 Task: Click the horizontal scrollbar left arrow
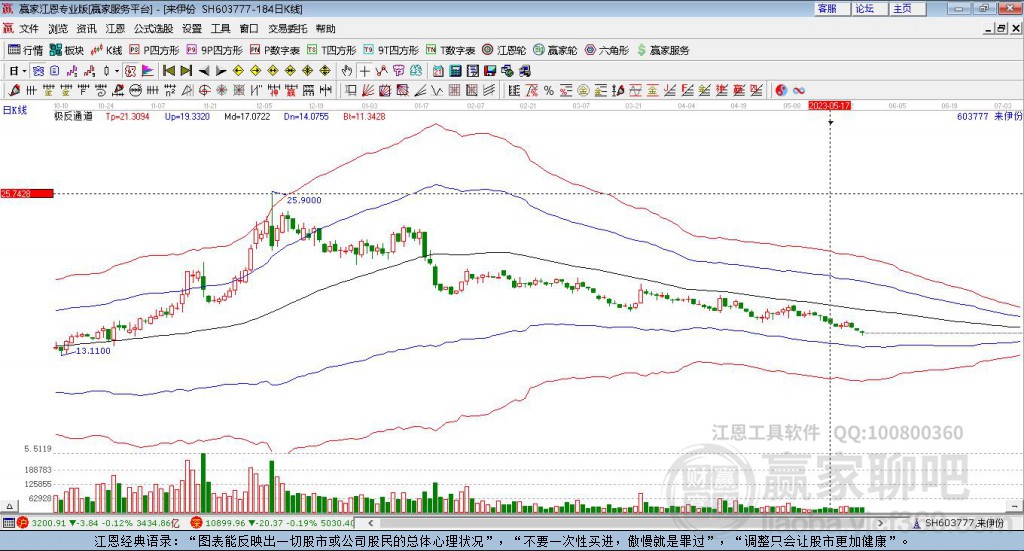click(x=371, y=523)
